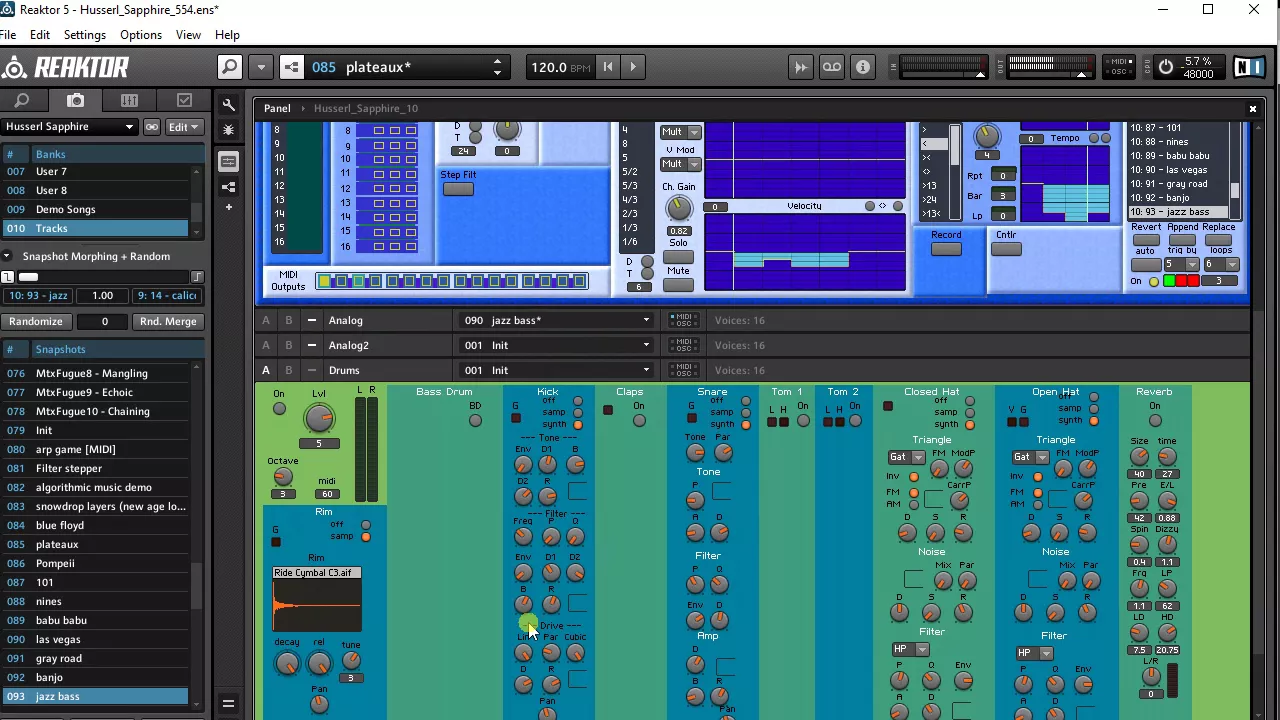Open the Settings menu
The width and height of the screenshot is (1280, 720).
pyautogui.click(x=84, y=35)
